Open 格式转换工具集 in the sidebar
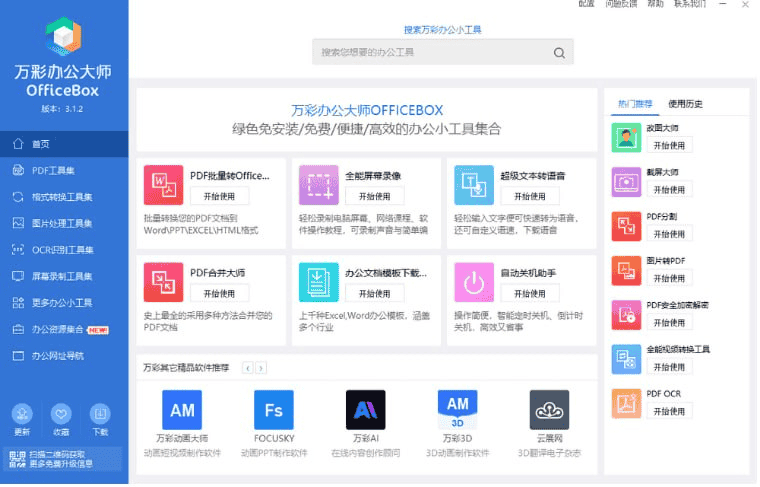Image resolution: width=760 pixels, height=487 pixels. click(64, 198)
